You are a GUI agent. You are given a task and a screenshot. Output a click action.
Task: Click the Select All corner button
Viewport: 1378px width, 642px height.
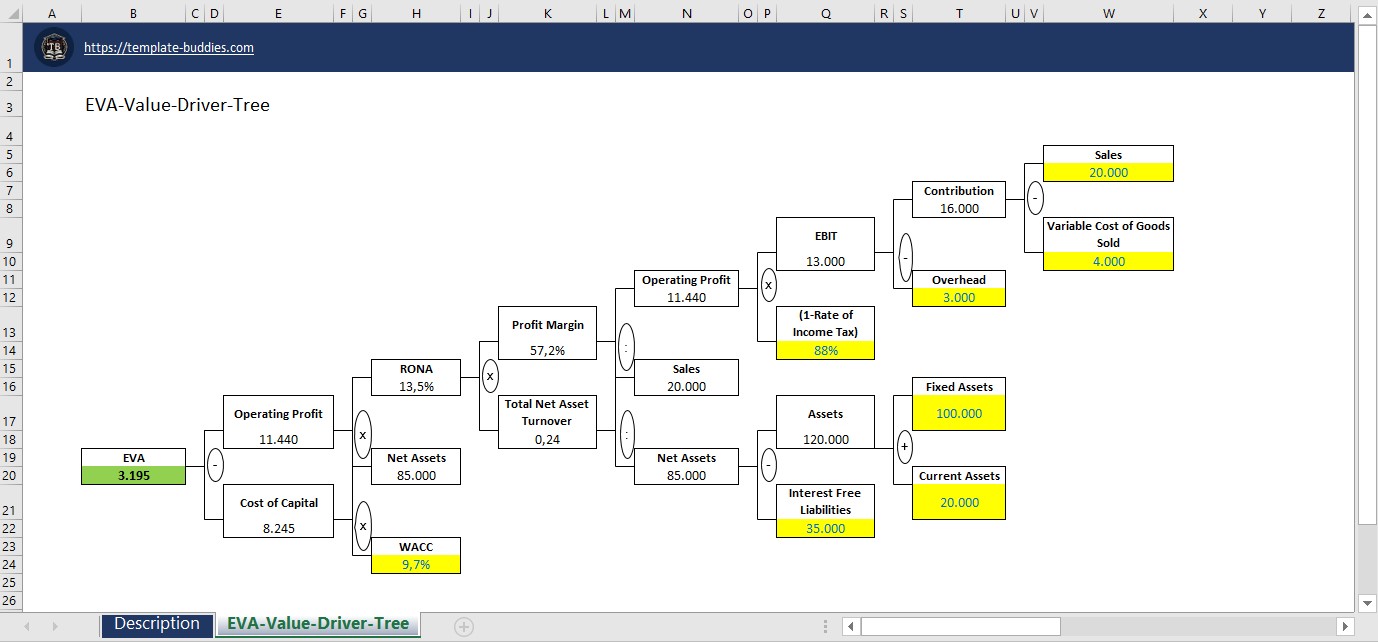point(11,14)
